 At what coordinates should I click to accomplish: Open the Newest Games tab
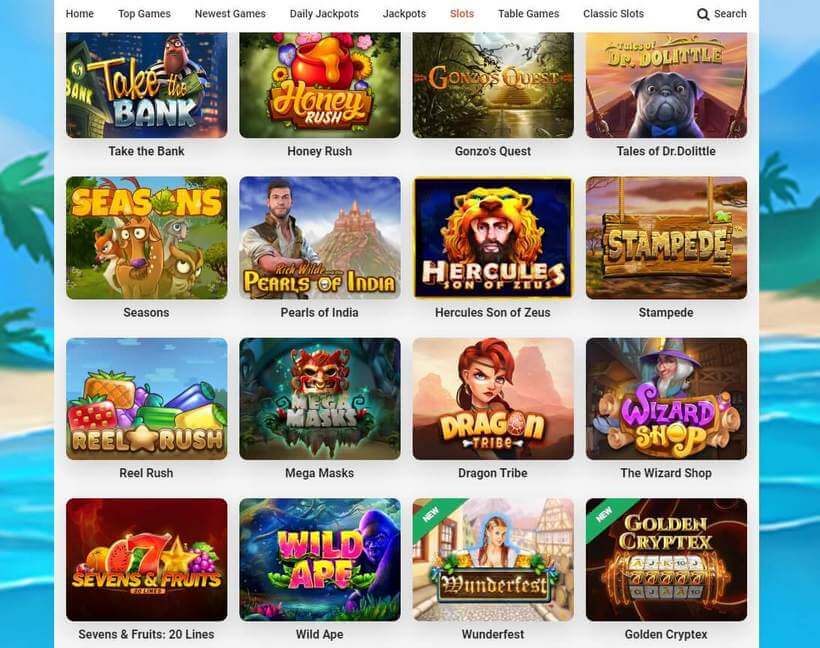[230, 14]
